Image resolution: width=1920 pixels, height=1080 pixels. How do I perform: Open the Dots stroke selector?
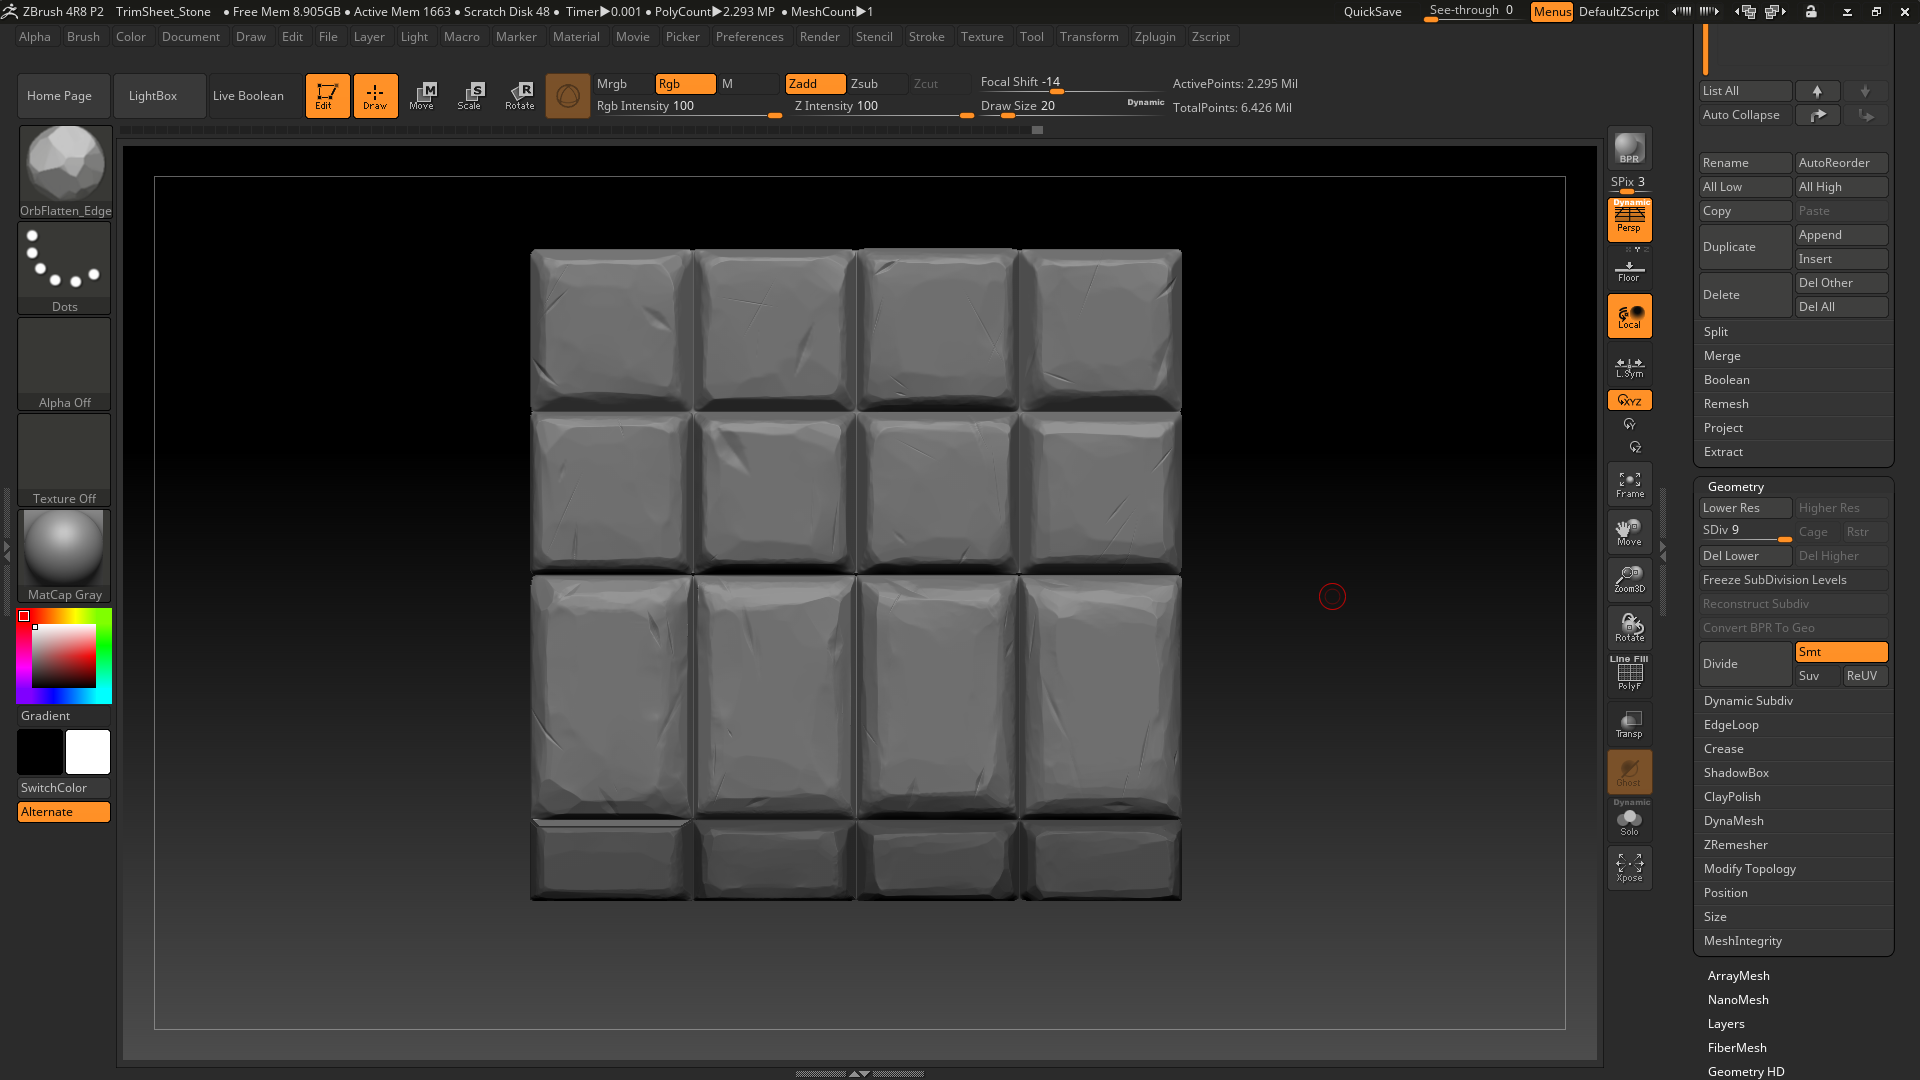65,268
